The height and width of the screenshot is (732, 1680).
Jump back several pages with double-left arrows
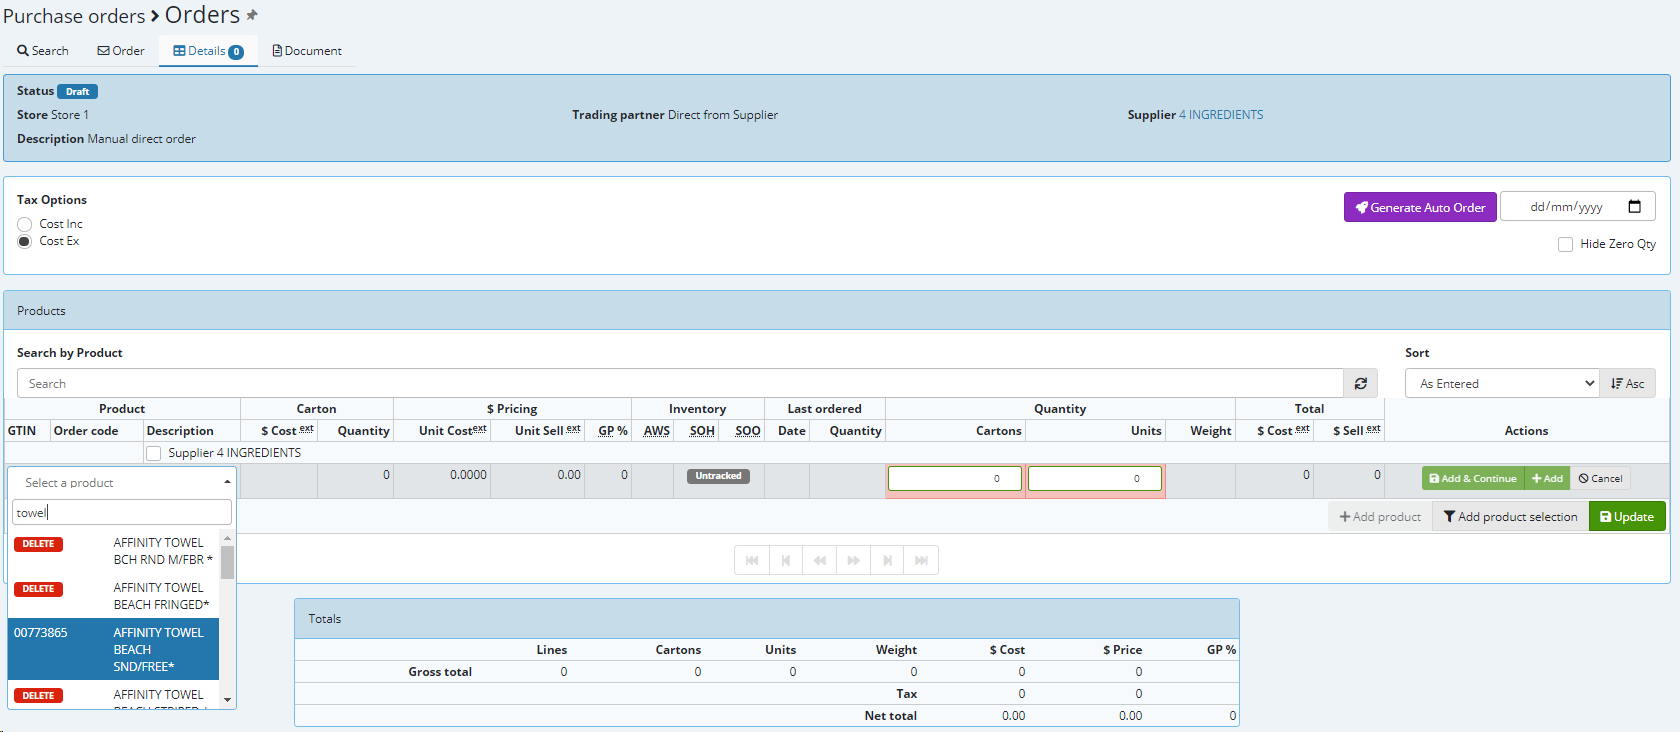pos(820,561)
